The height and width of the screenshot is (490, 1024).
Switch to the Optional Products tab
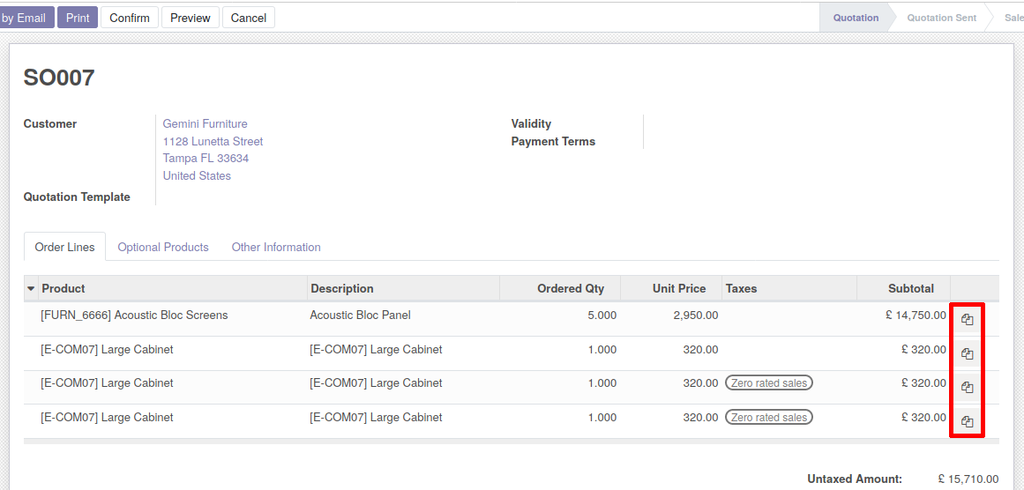[163, 247]
